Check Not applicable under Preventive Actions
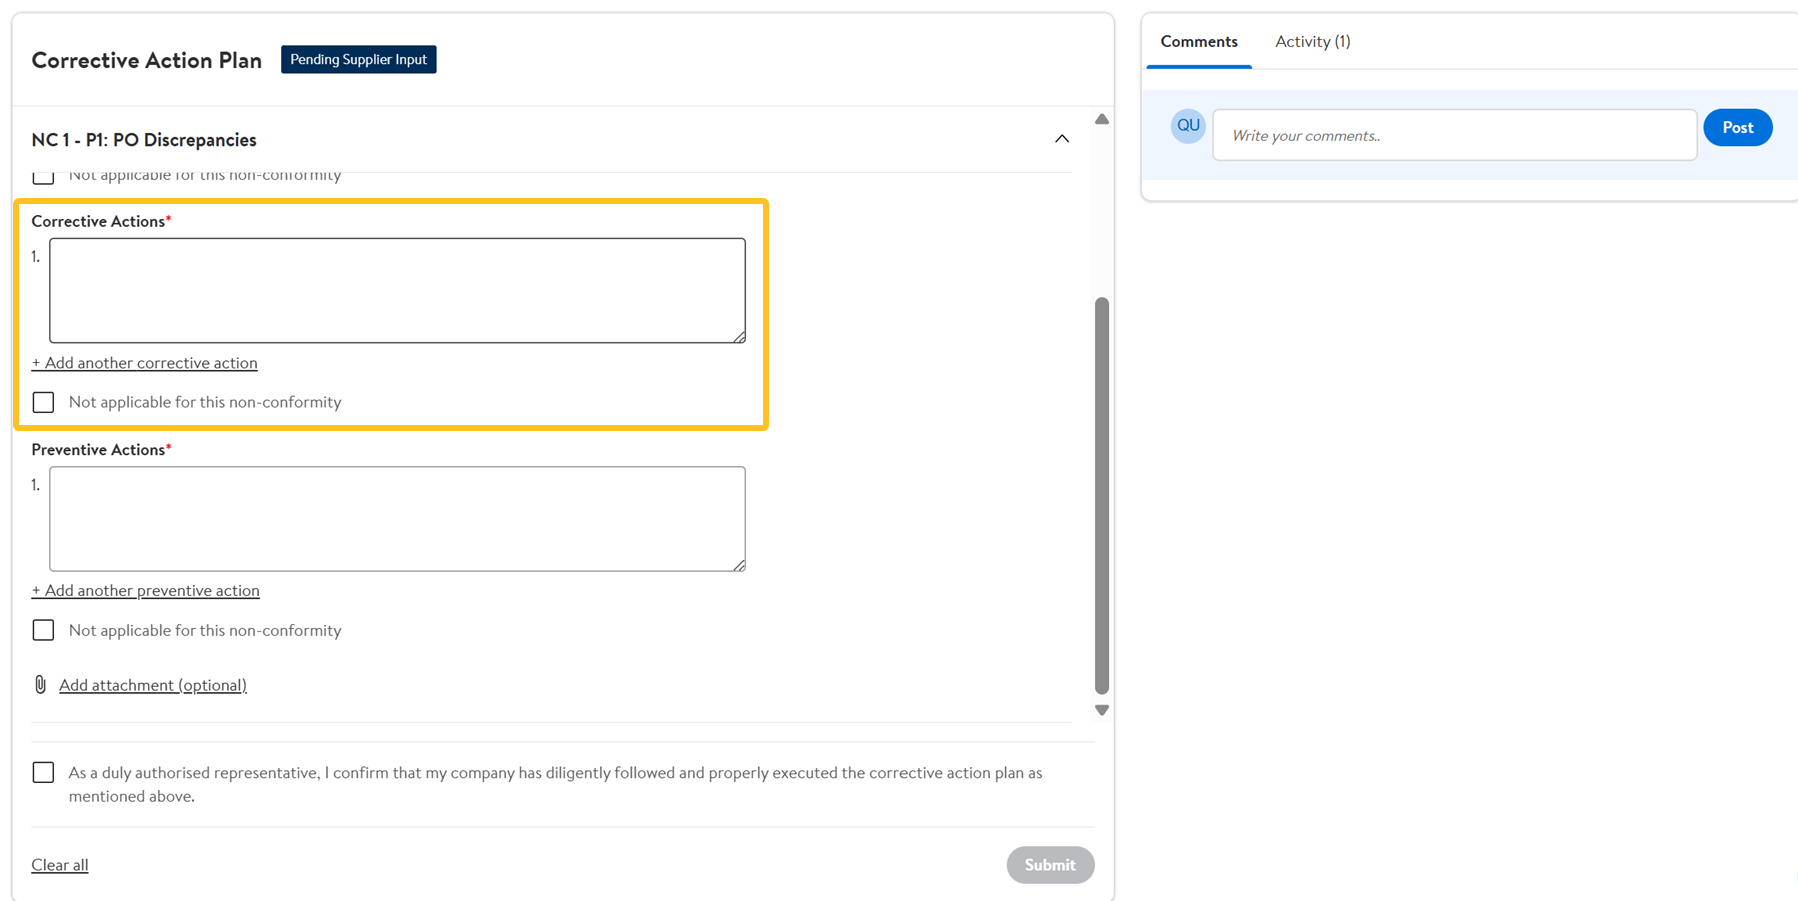Screen dimensions: 1798x901 [x=43, y=630]
